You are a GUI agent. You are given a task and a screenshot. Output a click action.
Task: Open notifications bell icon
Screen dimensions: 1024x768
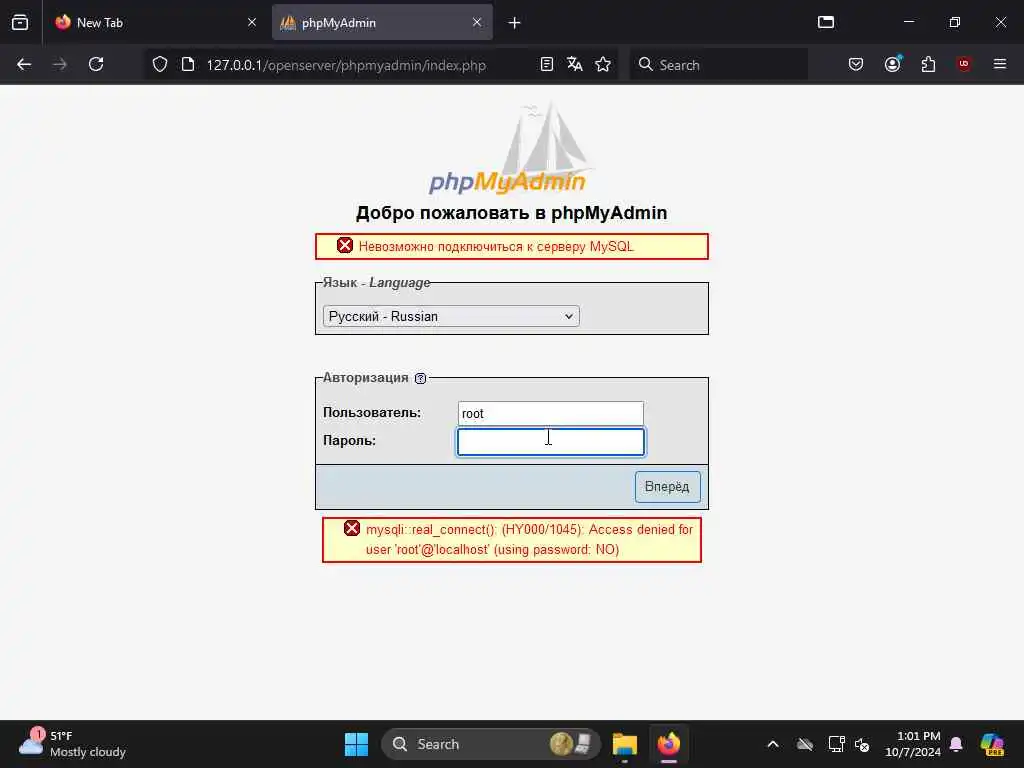pos(956,744)
